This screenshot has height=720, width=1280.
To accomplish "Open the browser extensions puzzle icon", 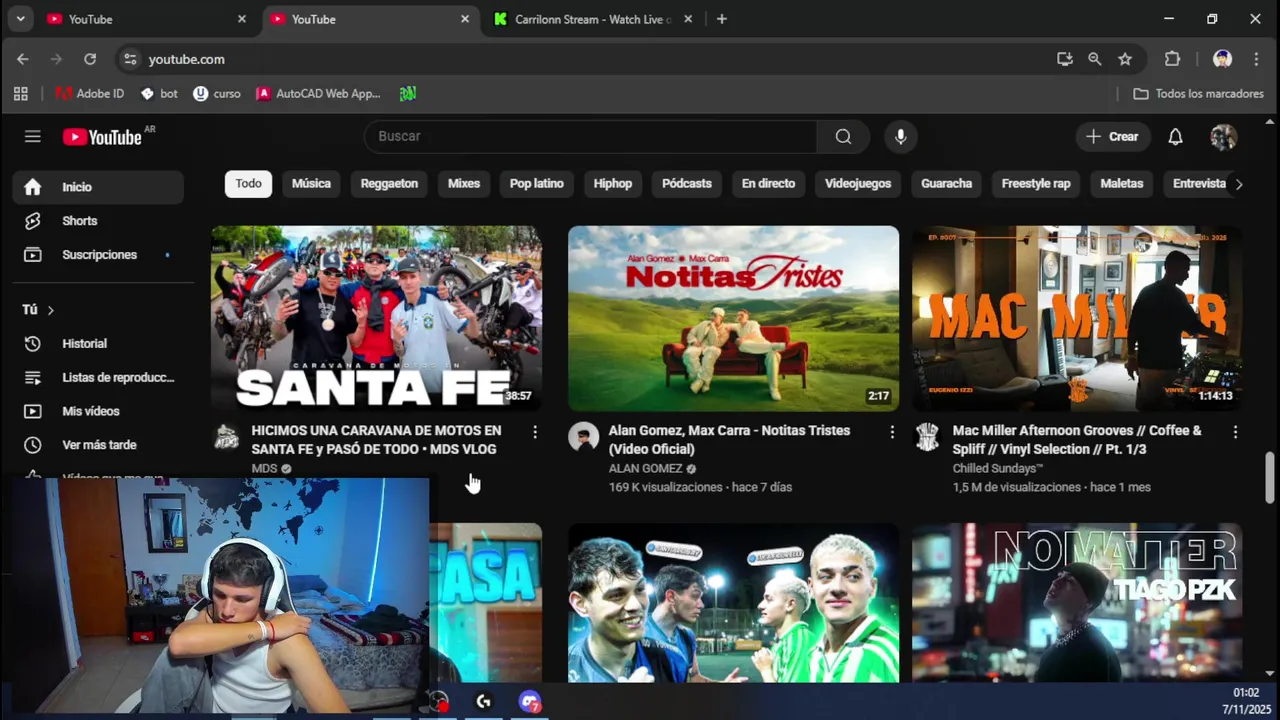I will tap(1173, 59).
